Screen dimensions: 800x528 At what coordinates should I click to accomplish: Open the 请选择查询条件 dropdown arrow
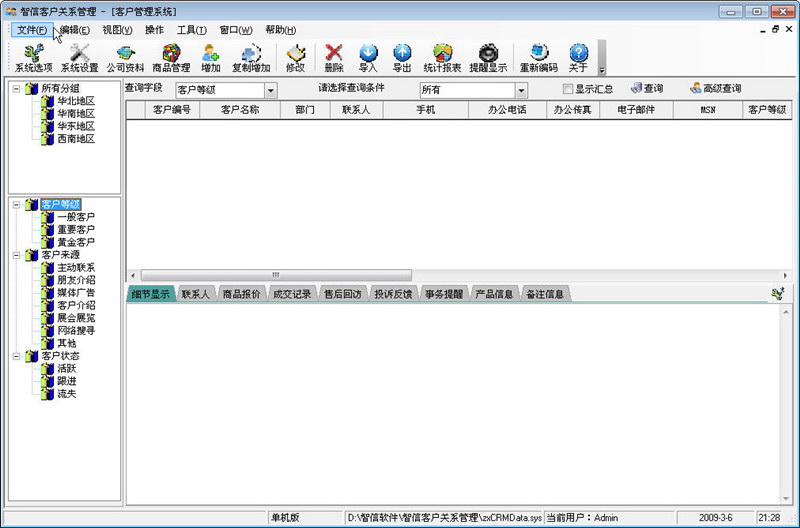point(521,90)
